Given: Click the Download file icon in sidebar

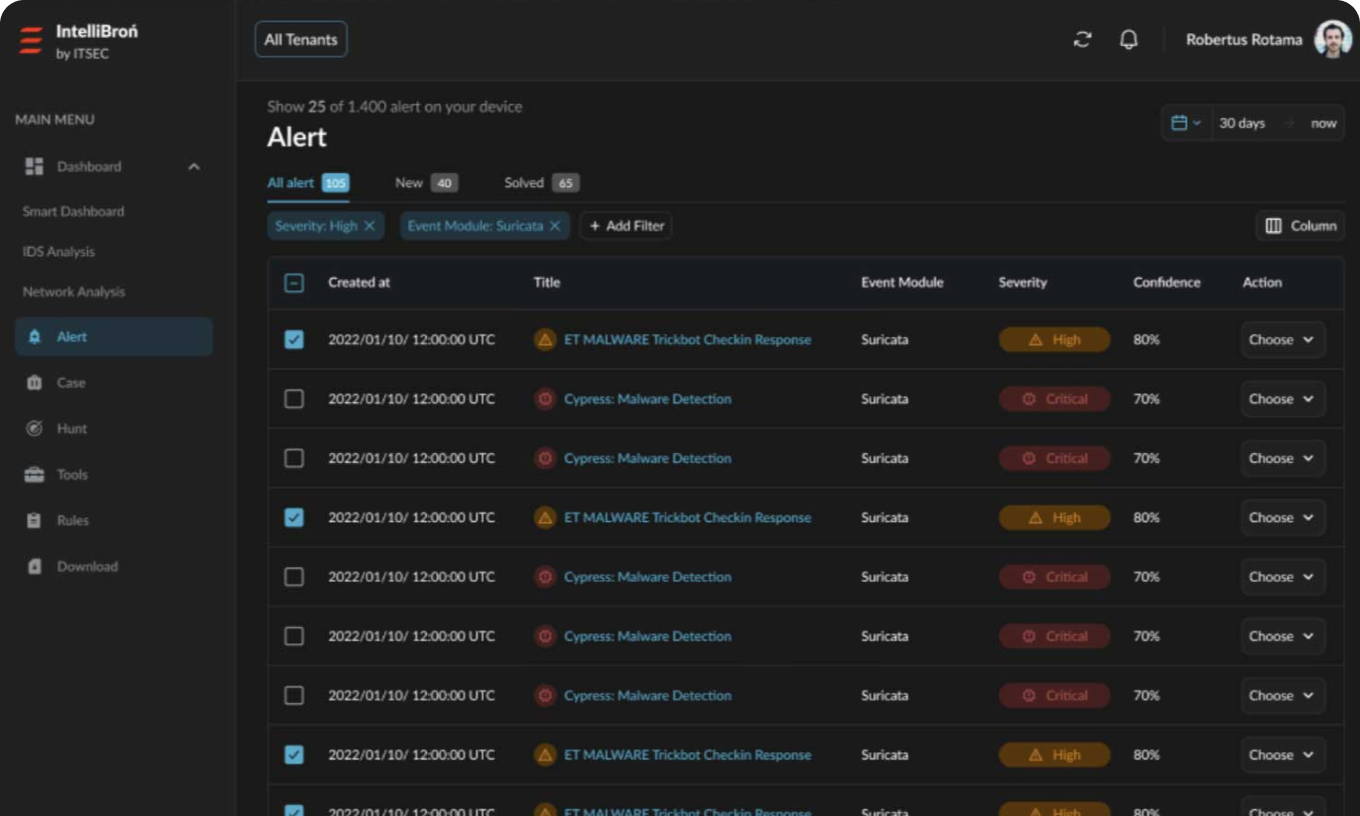Looking at the screenshot, I should (34, 566).
